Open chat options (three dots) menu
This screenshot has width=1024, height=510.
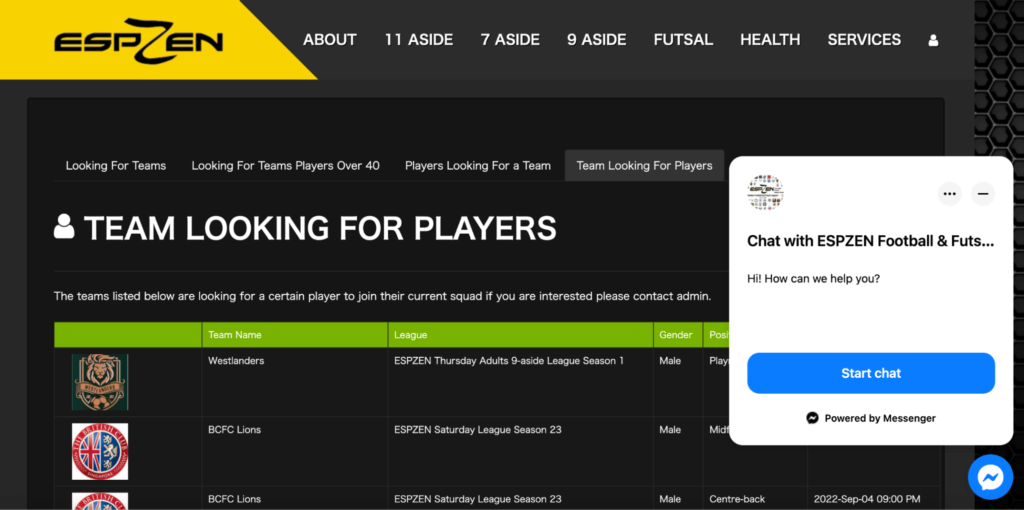click(x=950, y=194)
